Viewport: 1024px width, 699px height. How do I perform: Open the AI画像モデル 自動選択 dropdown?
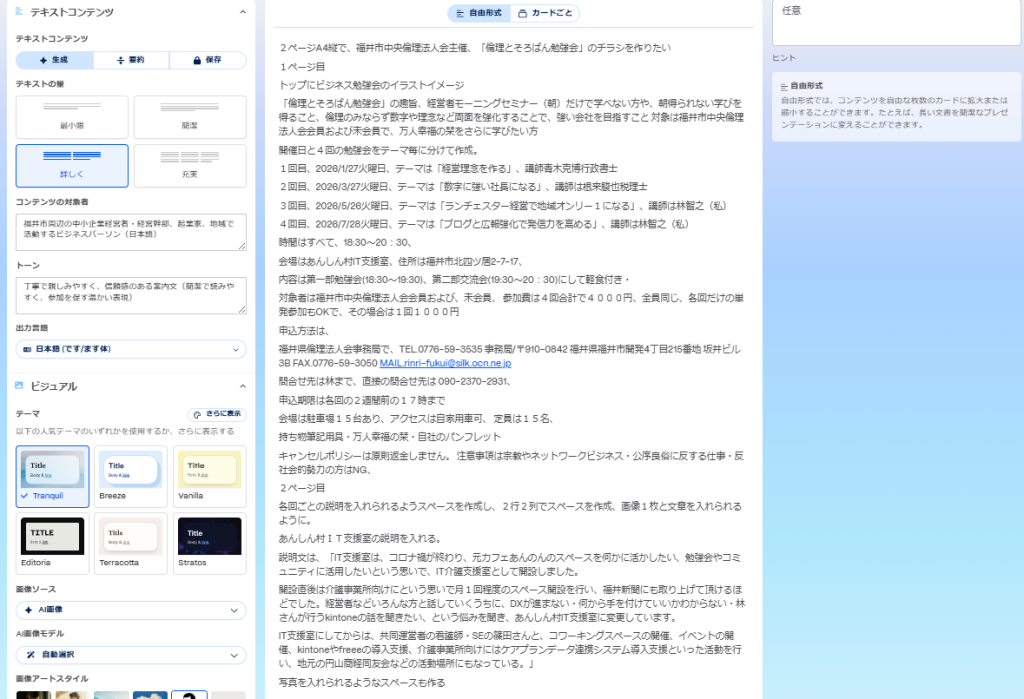(131, 655)
